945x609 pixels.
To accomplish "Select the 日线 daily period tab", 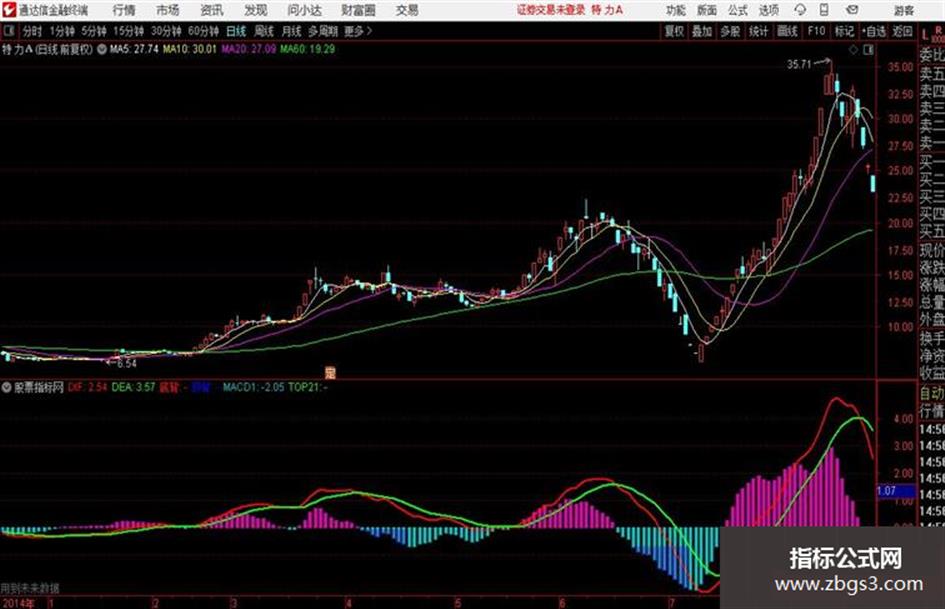I will tap(236, 31).
